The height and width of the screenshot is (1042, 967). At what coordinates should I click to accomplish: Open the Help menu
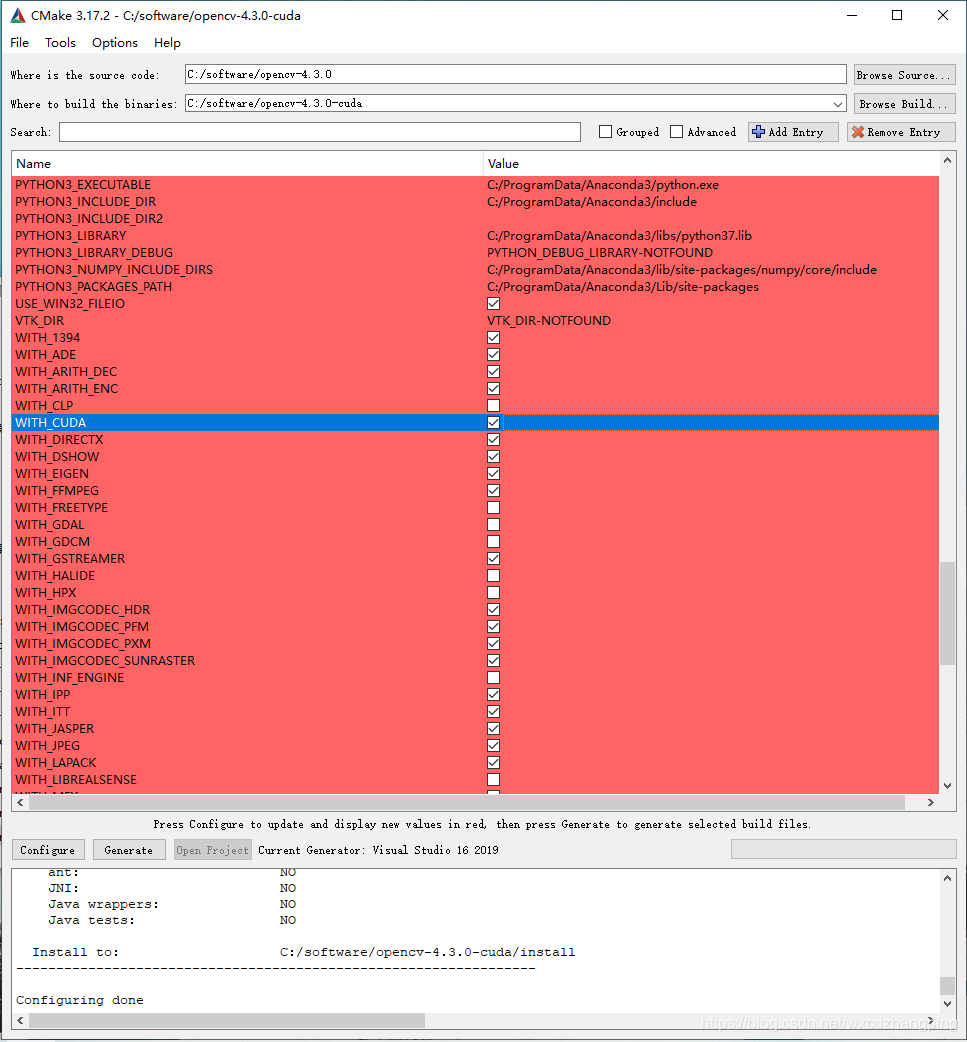[167, 43]
